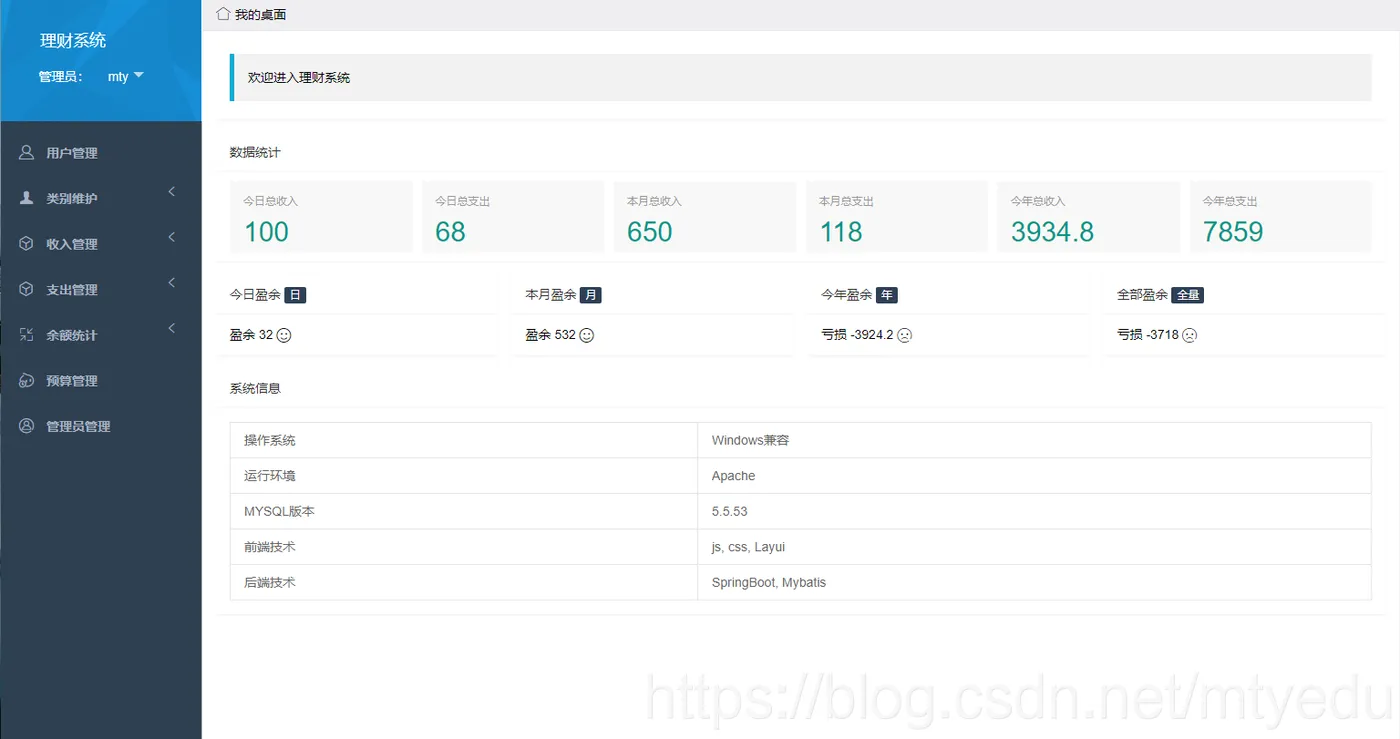The image size is (1400, 739).
Task: Select 支出管理 in the sidebar
Action: pyautogui.click(x=101, y=289)
